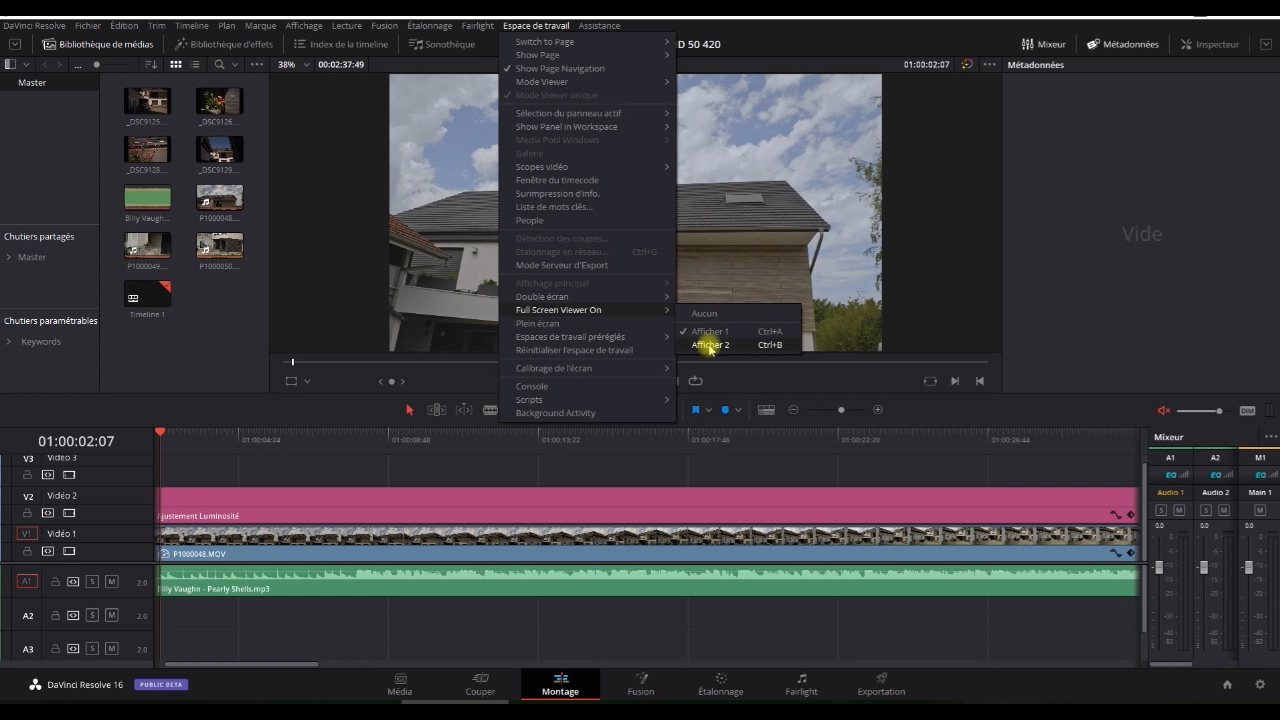The image size is (1280, 720).
Task: Solo Audio 2 channel in the Mixeur
Action: (x=1205, y=510)
